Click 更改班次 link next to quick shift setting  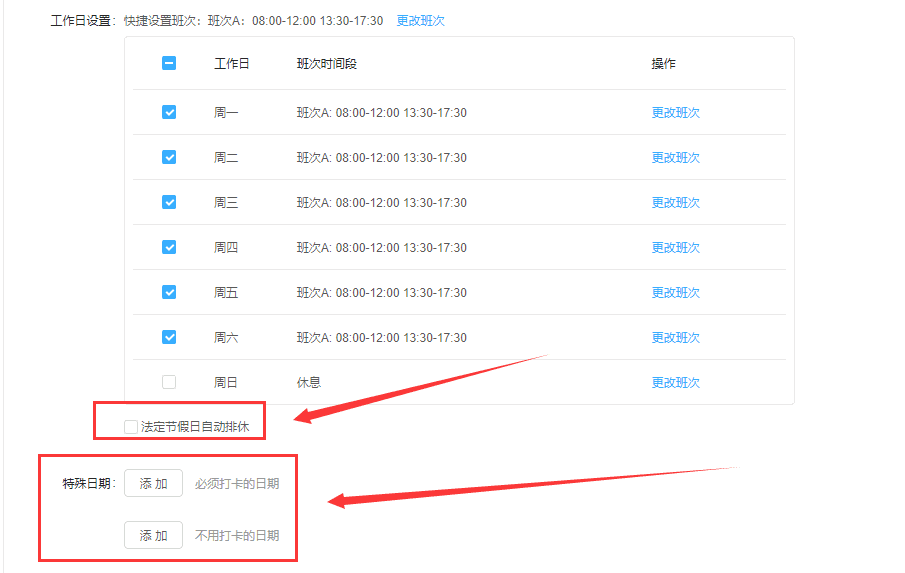pyautogui.click(x=421, y=21)
